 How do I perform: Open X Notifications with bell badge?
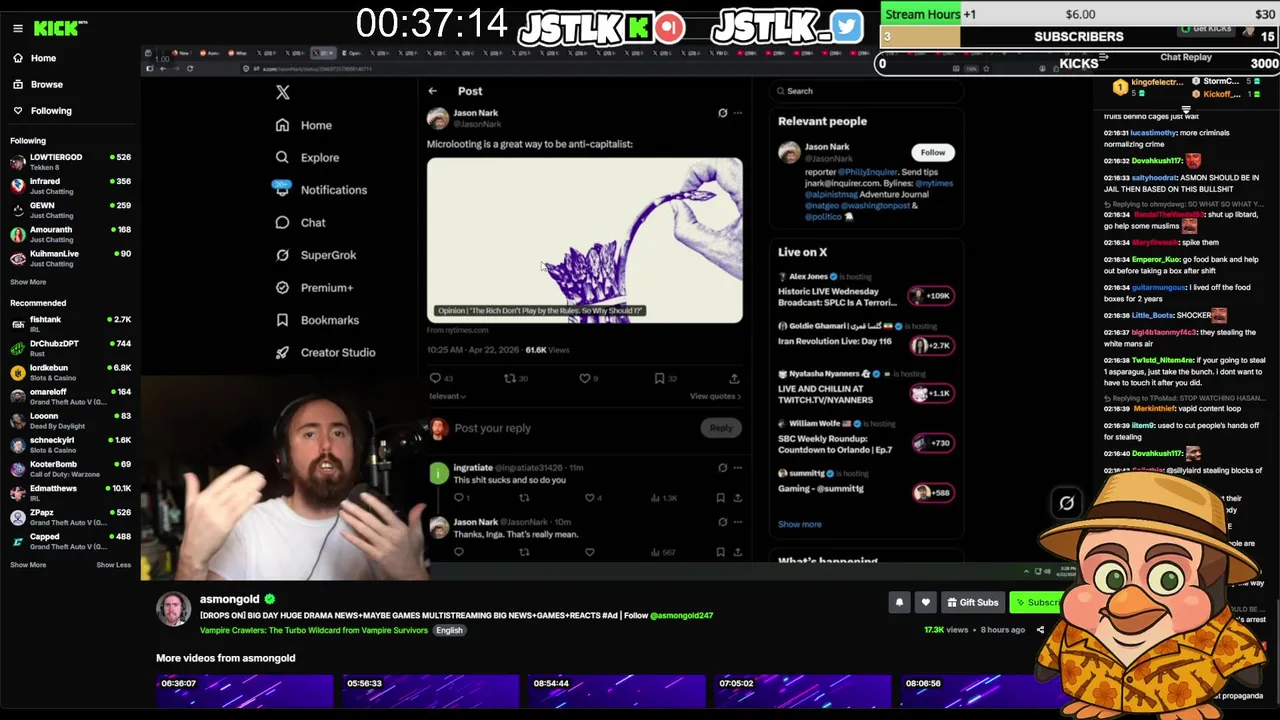[x=321, y=189]
